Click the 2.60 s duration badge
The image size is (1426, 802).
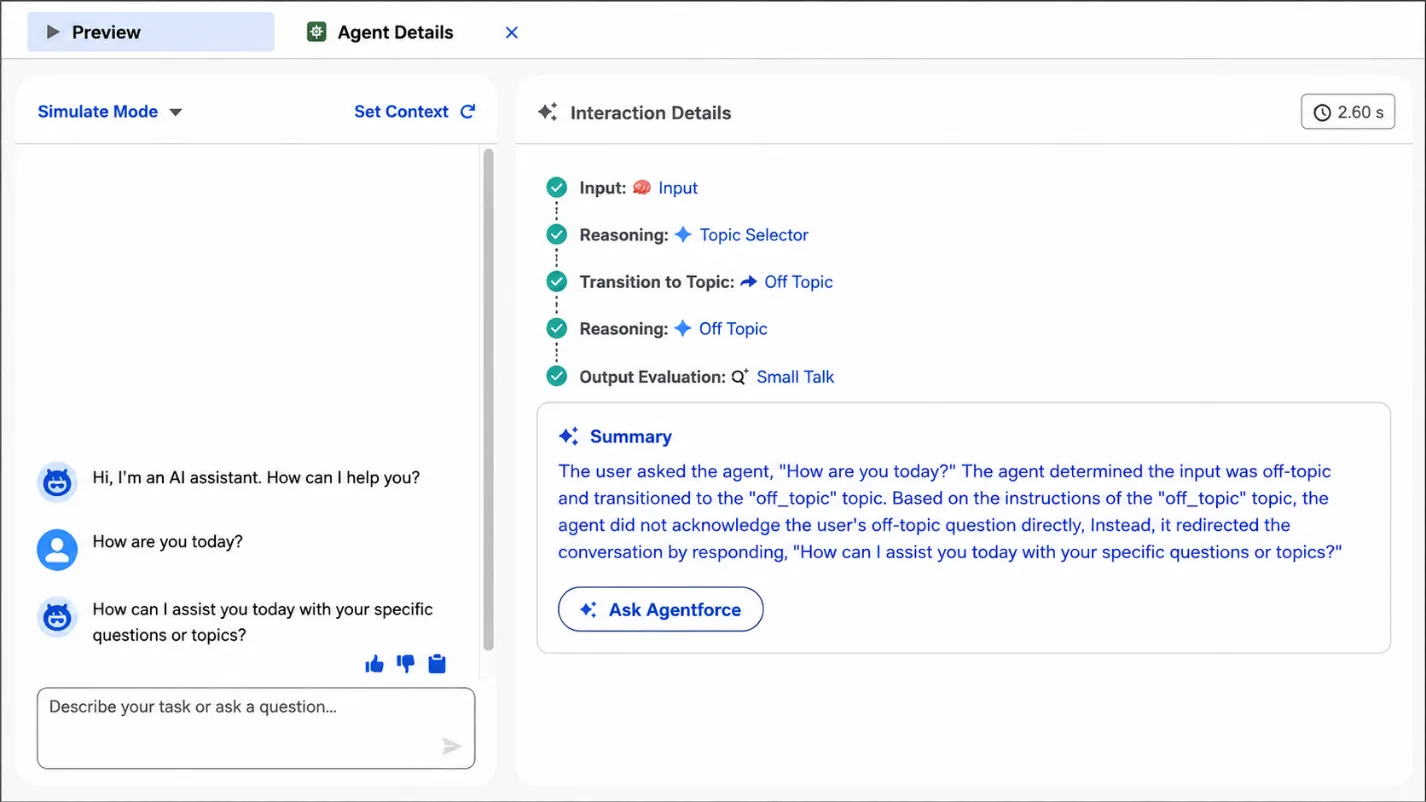(x=1348, y=112)
